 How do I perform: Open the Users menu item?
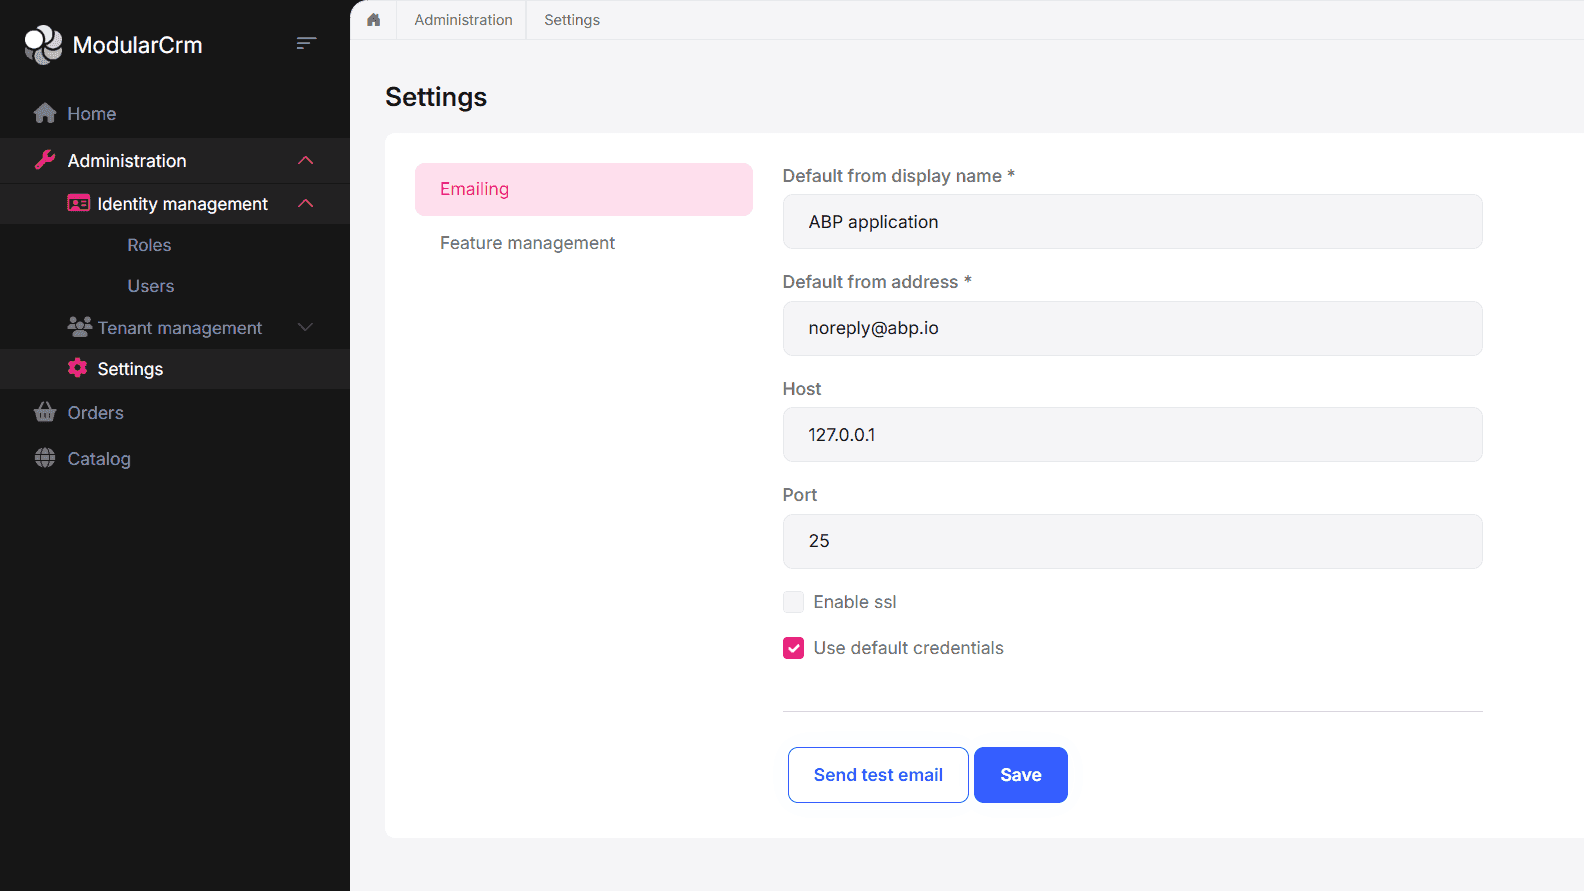(x=151, y=286)
